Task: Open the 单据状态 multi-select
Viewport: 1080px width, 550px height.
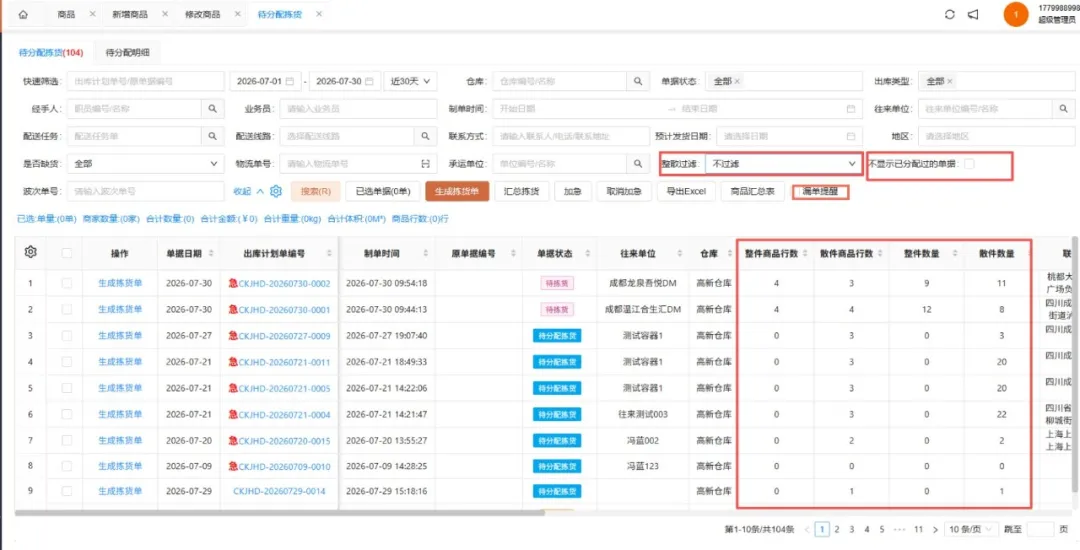Action: pos(785,81)
